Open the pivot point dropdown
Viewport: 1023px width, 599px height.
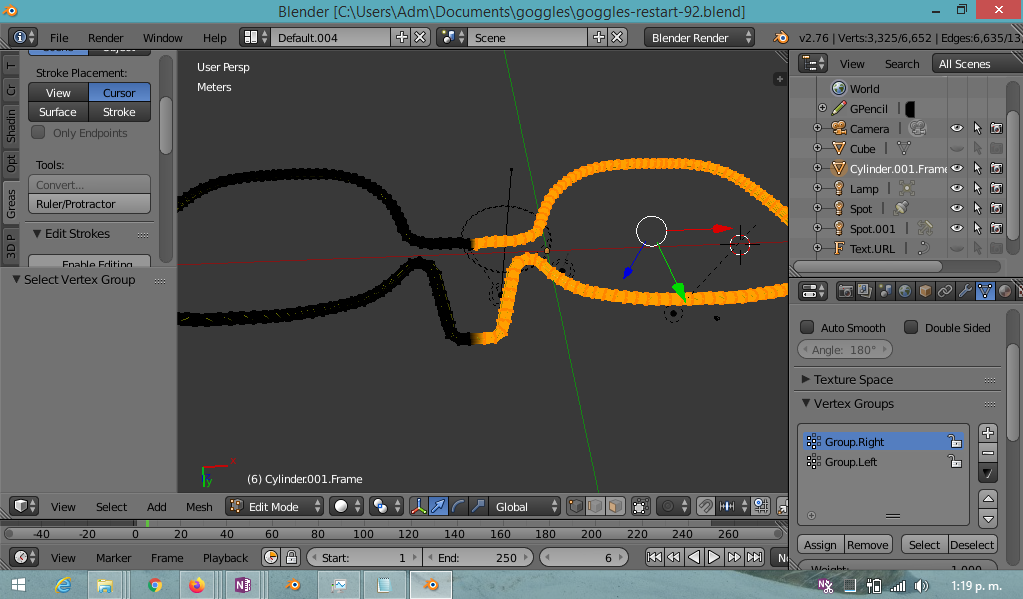pyautogui.click(x=385, y=506)
